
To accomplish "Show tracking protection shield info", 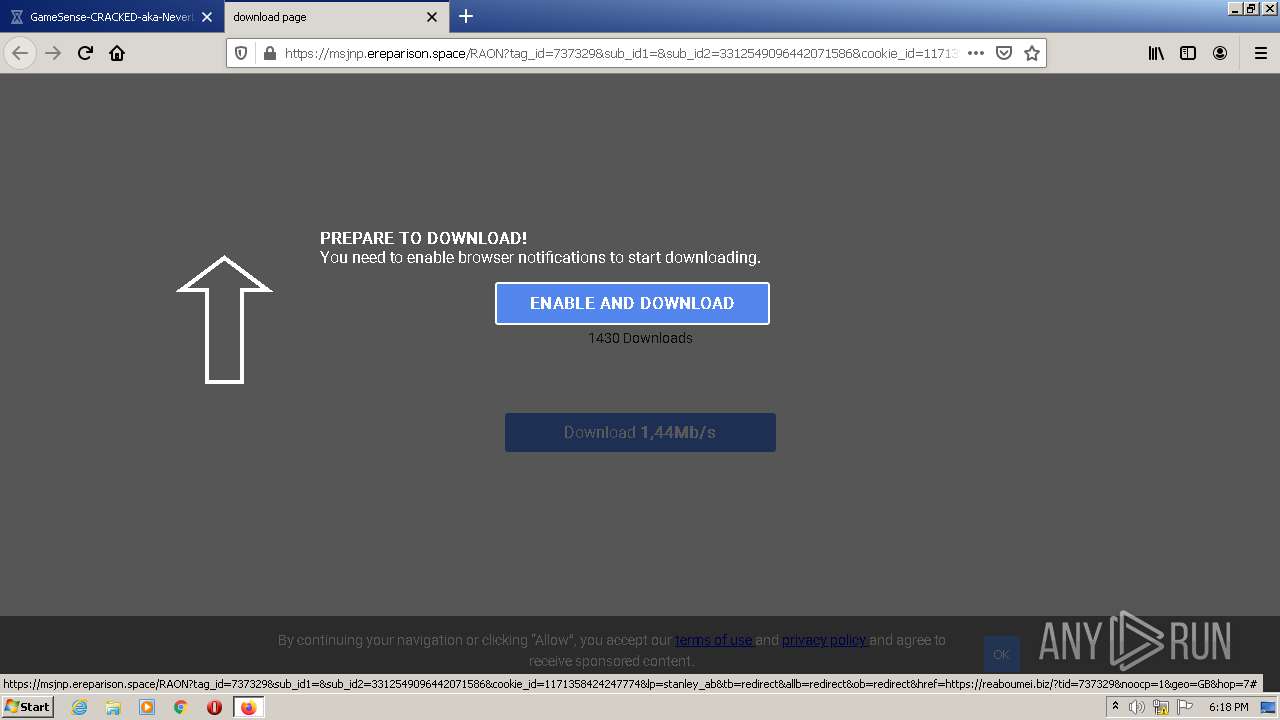I will 241,53.
